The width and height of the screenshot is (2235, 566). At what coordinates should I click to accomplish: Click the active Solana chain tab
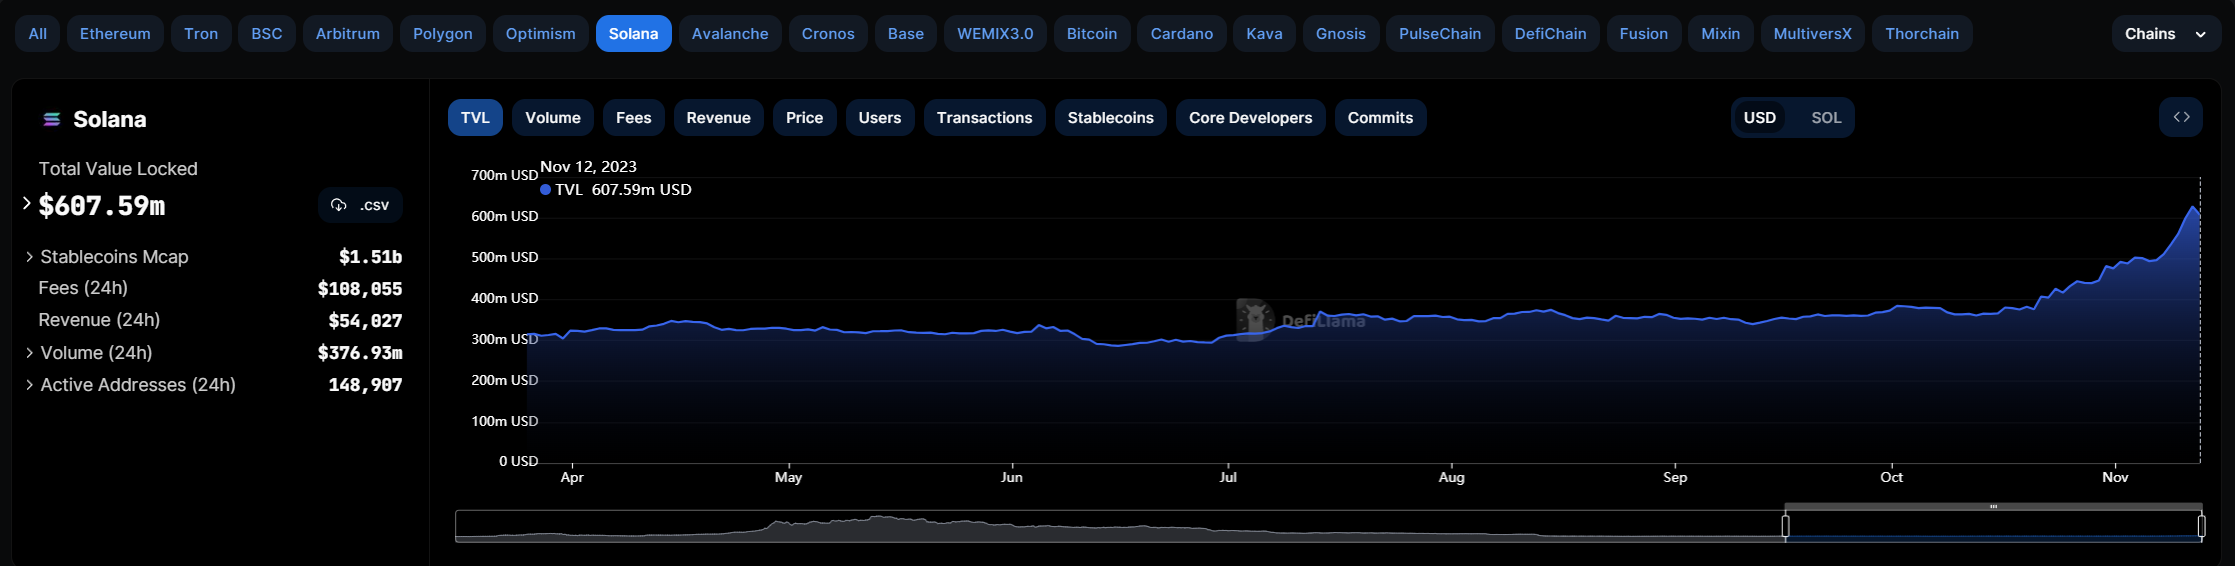(634, 33)
